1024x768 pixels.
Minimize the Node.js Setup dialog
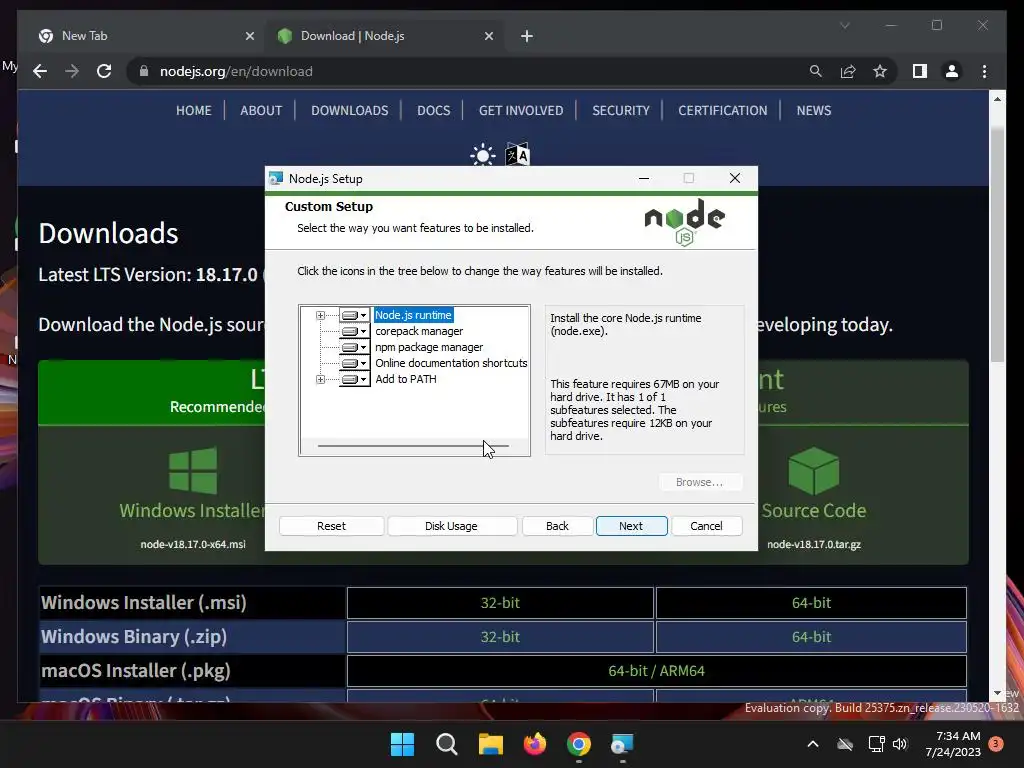(x=644, y=178)
